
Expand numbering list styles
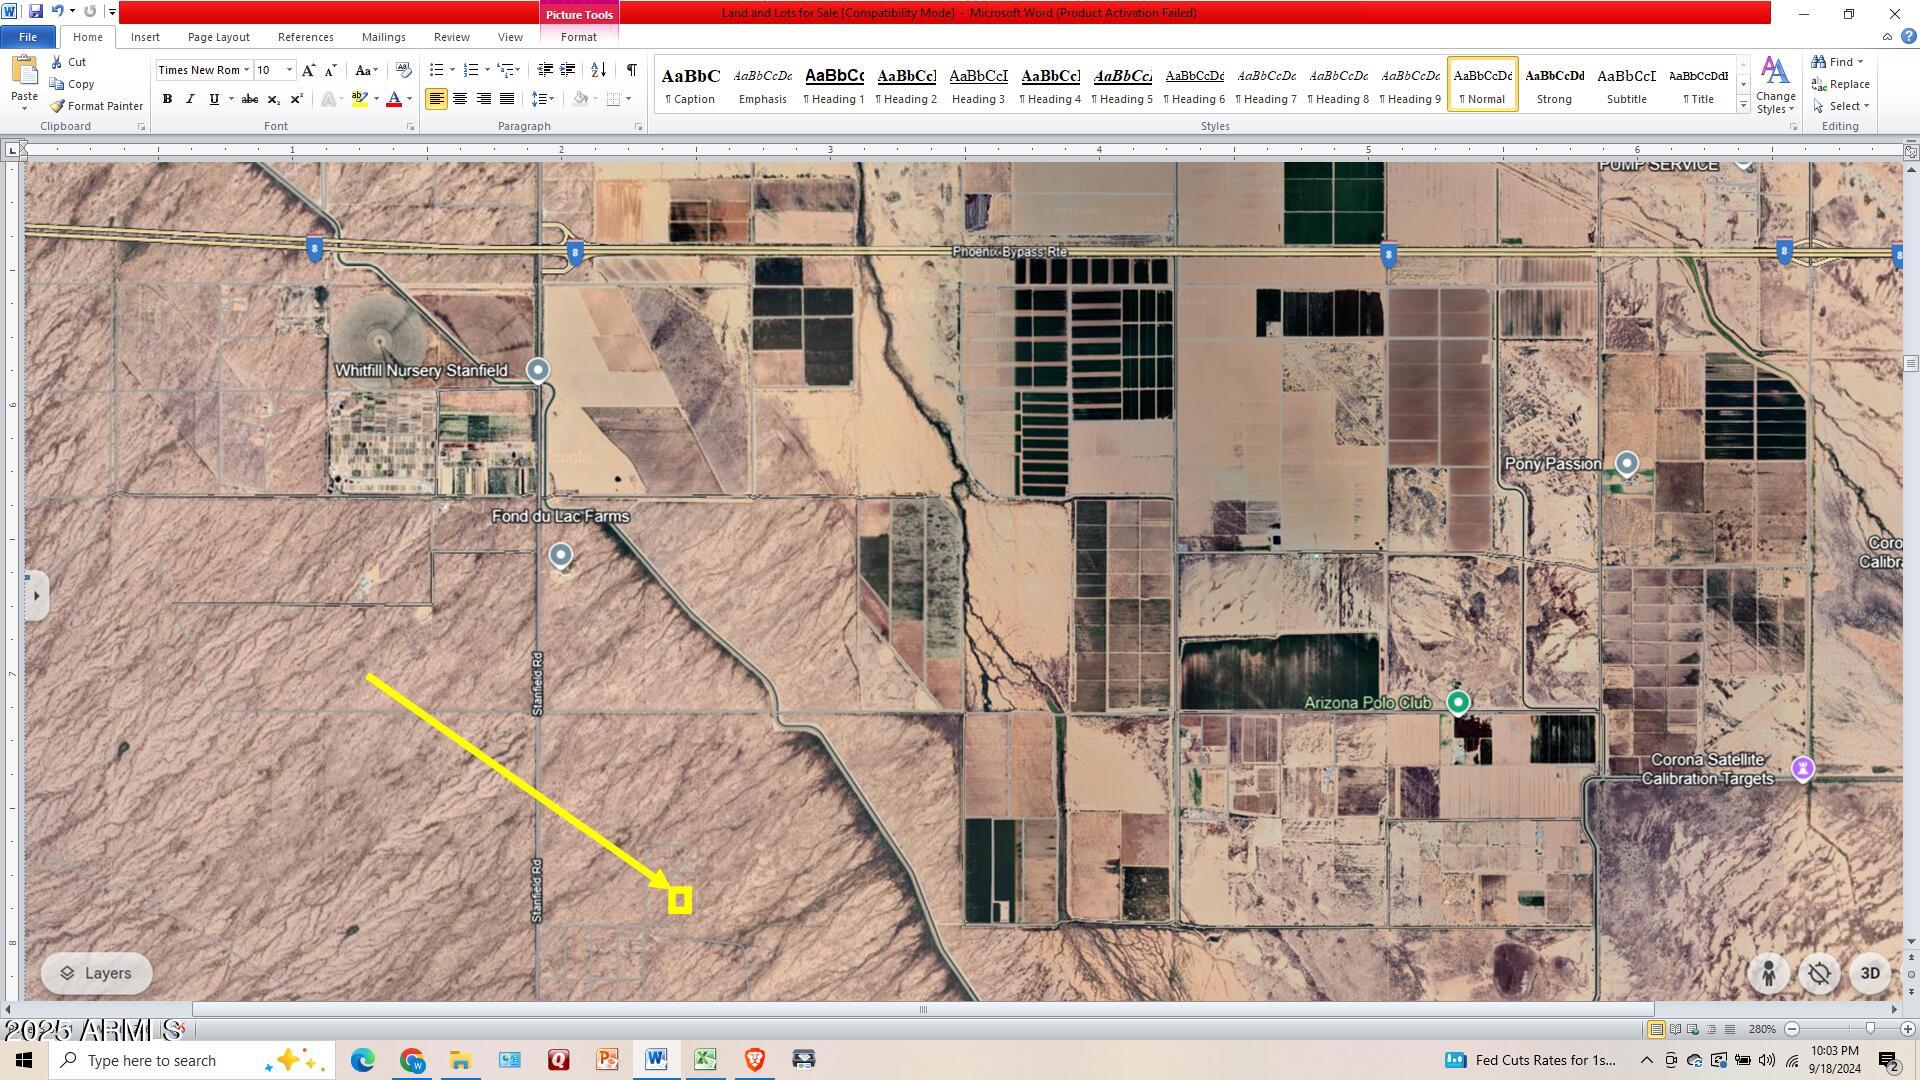[487, 70]
